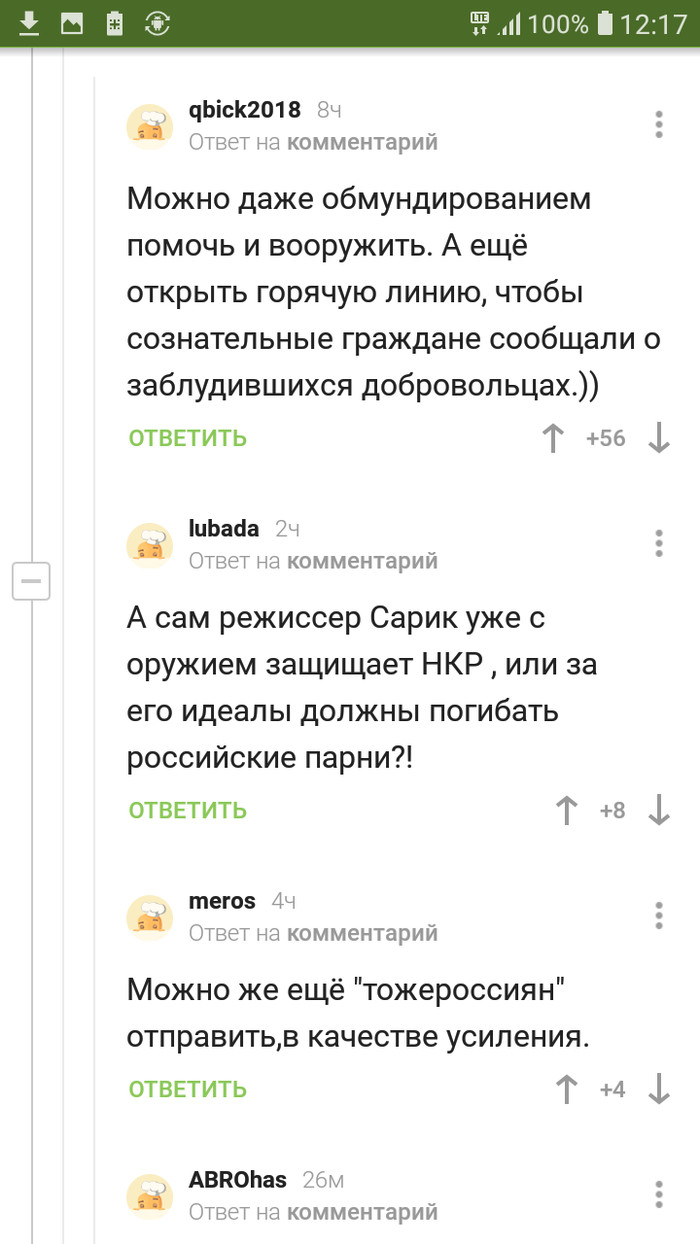The image size is (700, 1244).
Task: Reply to qbick2018's comment
Action: tap(188, 438)
